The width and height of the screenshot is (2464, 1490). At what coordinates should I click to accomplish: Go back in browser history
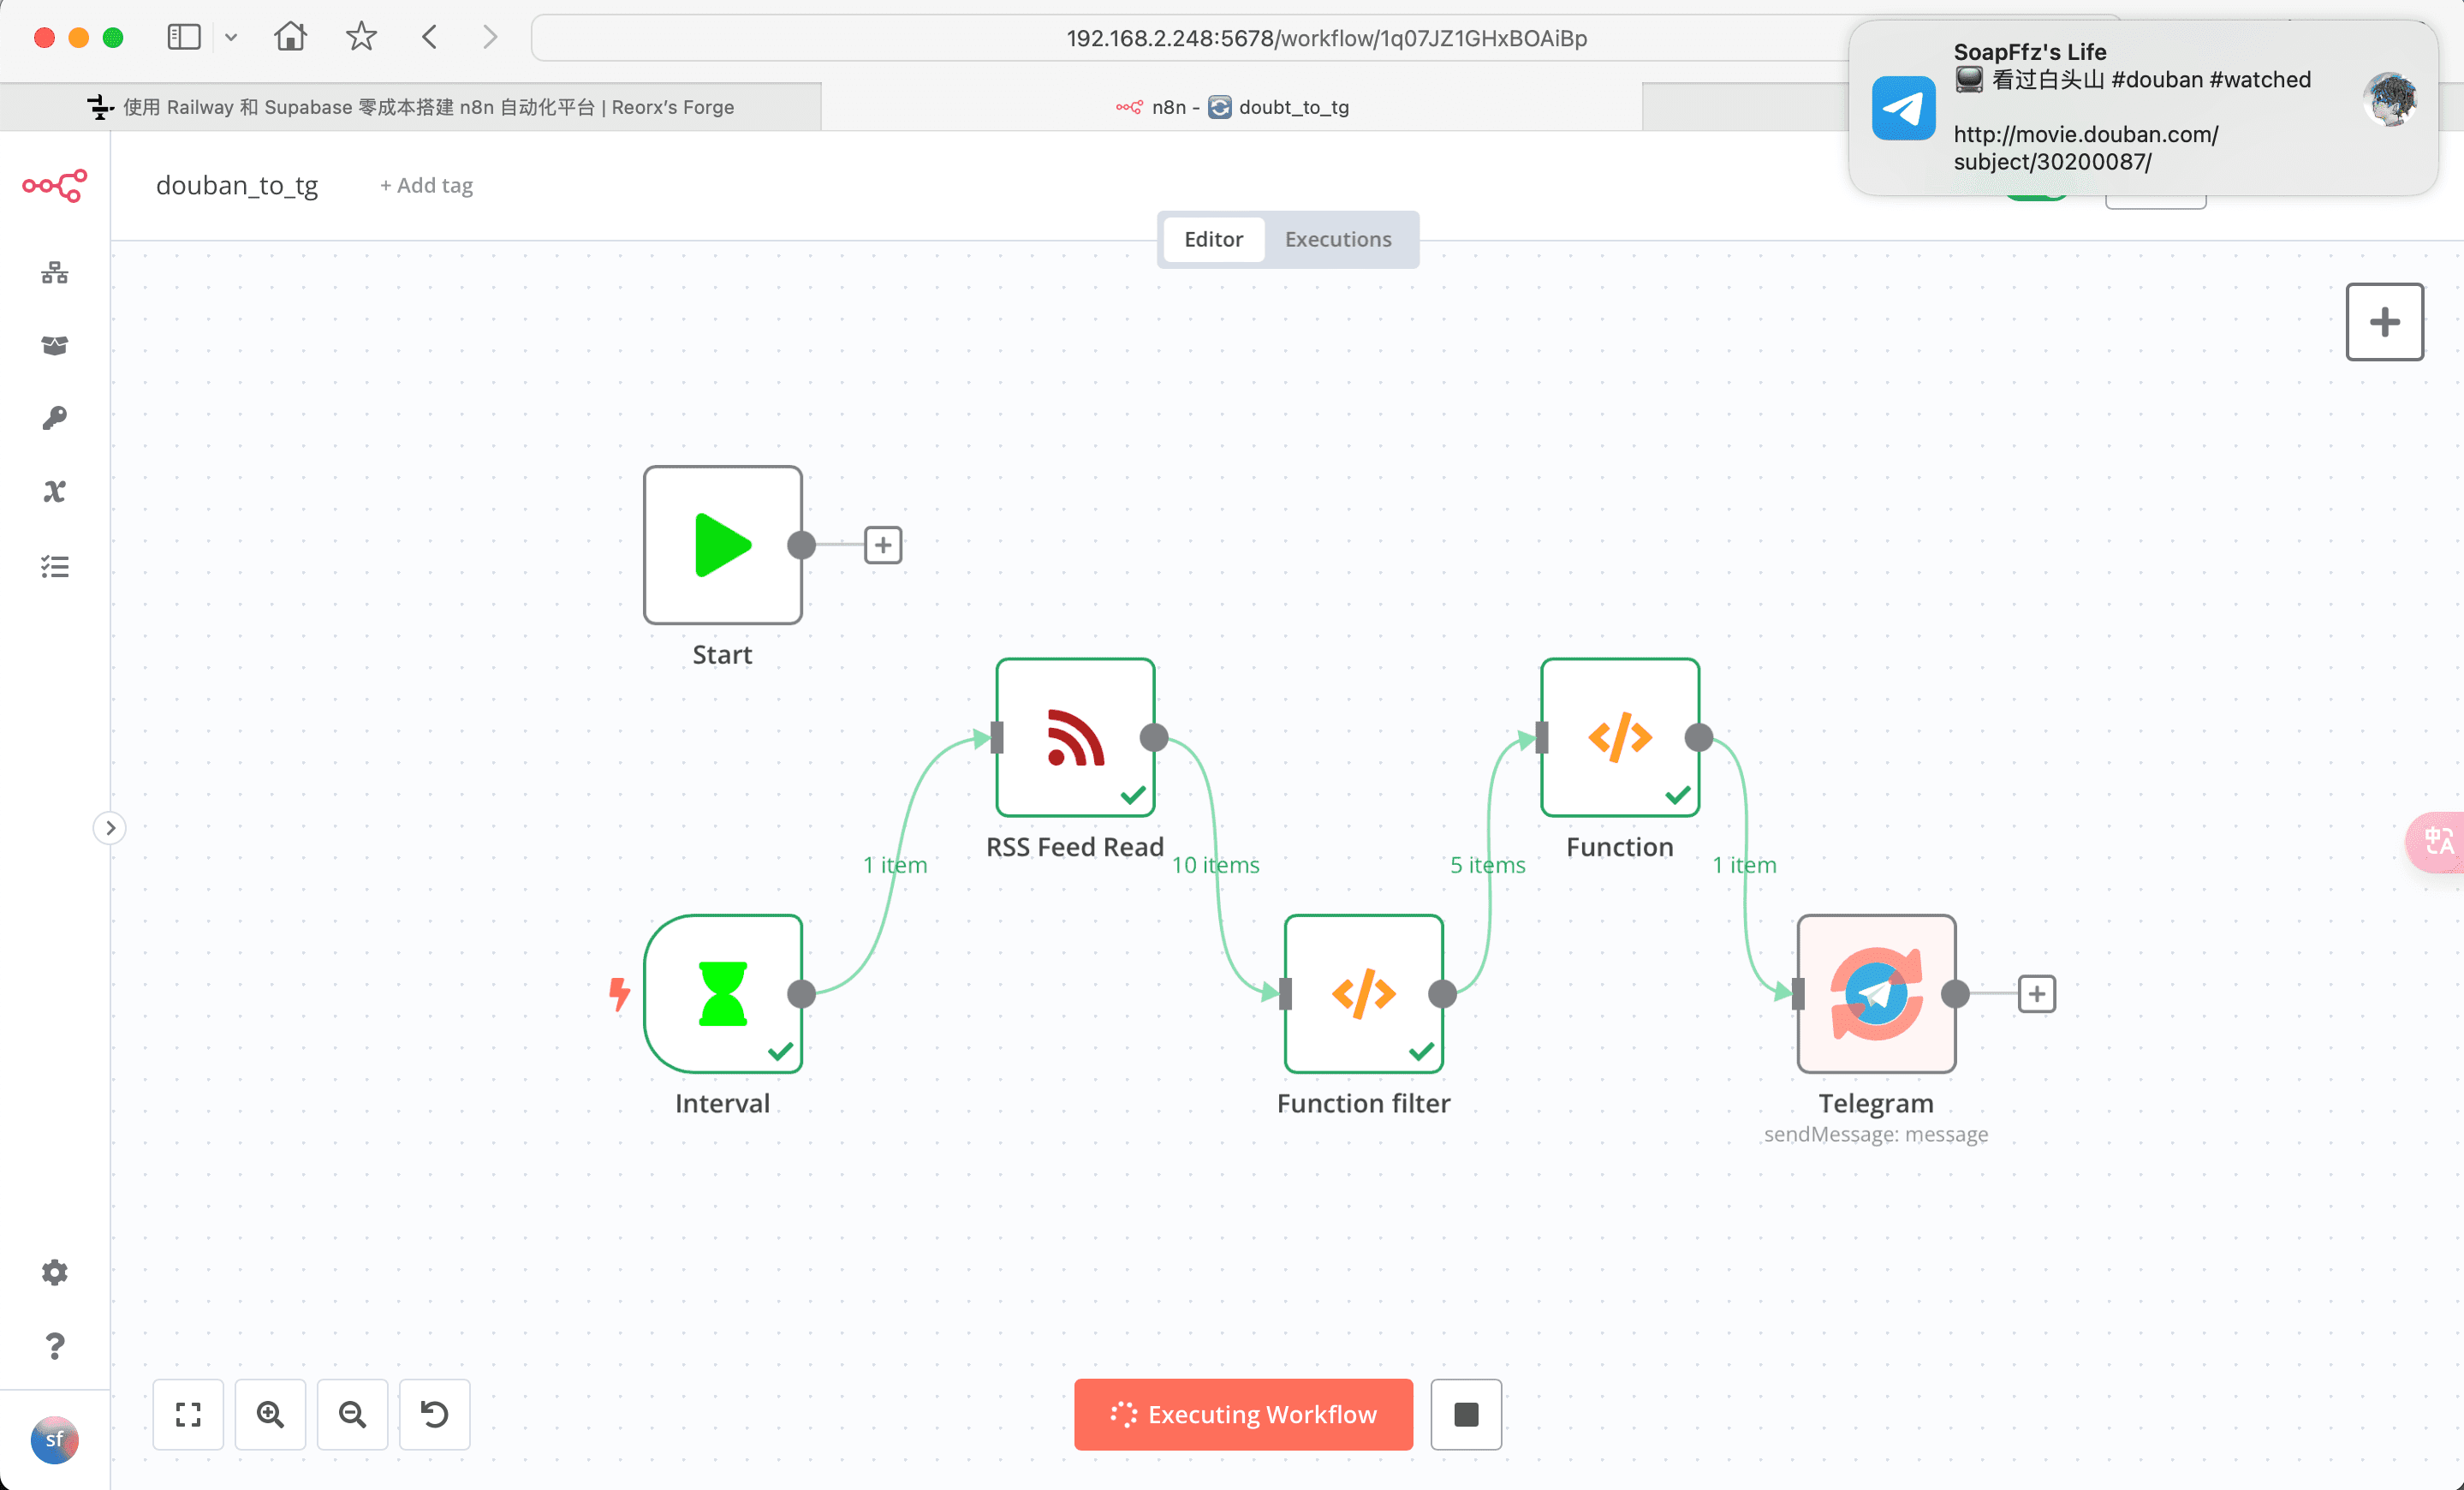(x=430, y=38)
